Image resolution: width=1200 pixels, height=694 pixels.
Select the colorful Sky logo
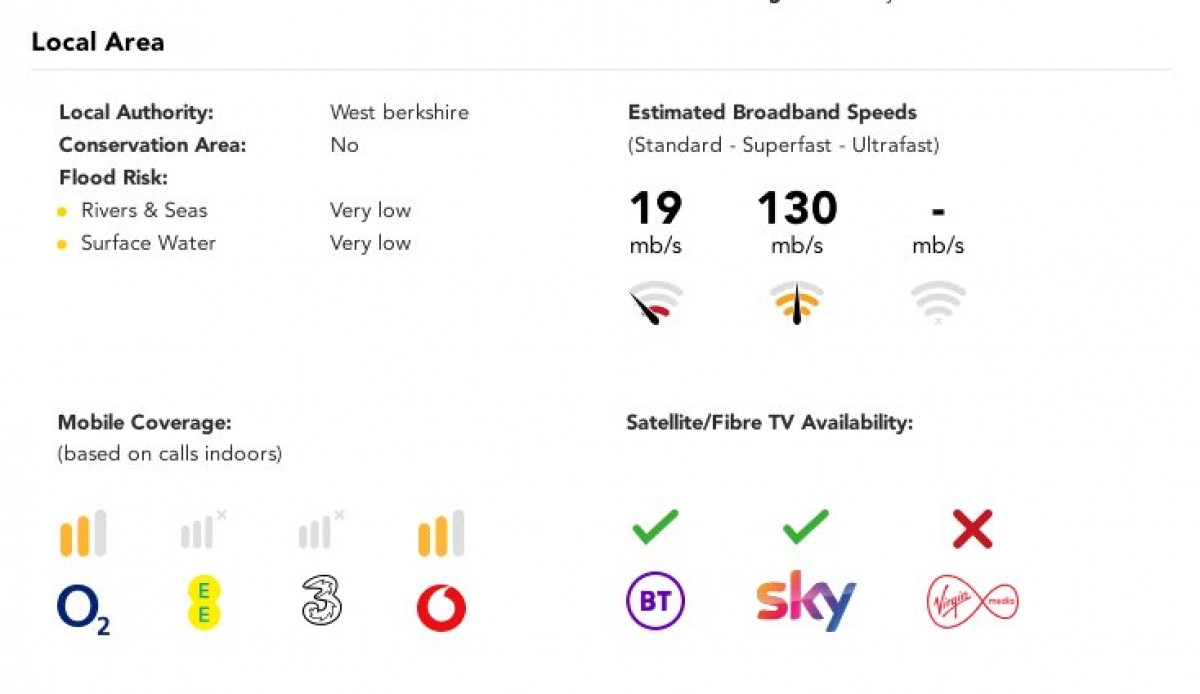(x=806, y=600)
